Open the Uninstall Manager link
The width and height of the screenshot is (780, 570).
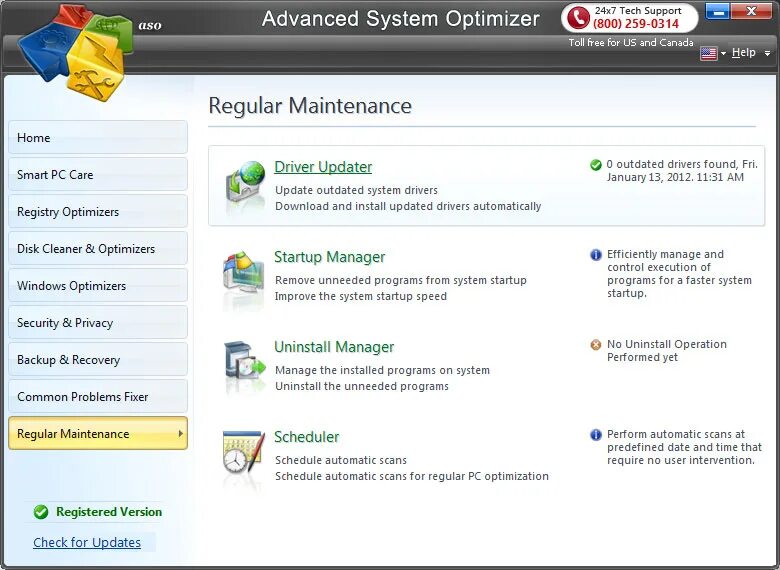[334, 347]
